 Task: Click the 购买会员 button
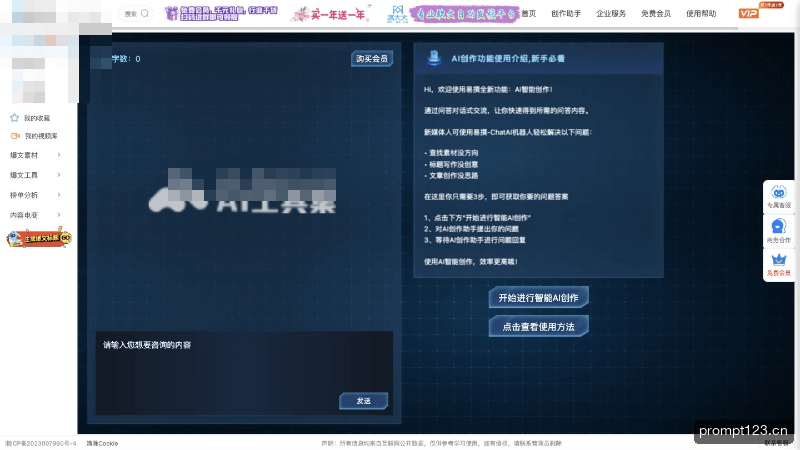click(372, 59)
